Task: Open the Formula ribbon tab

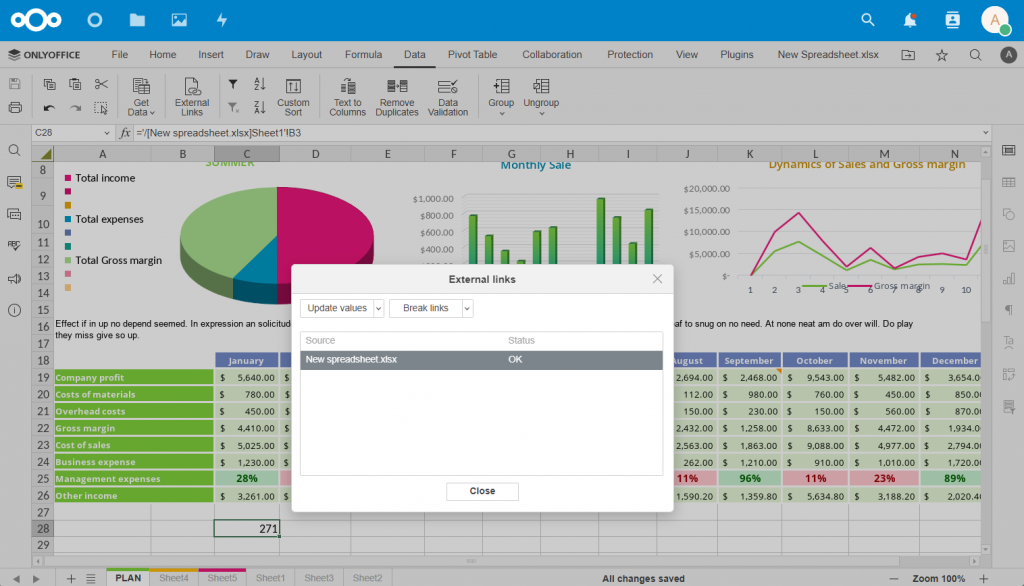Action: [363, 54]
